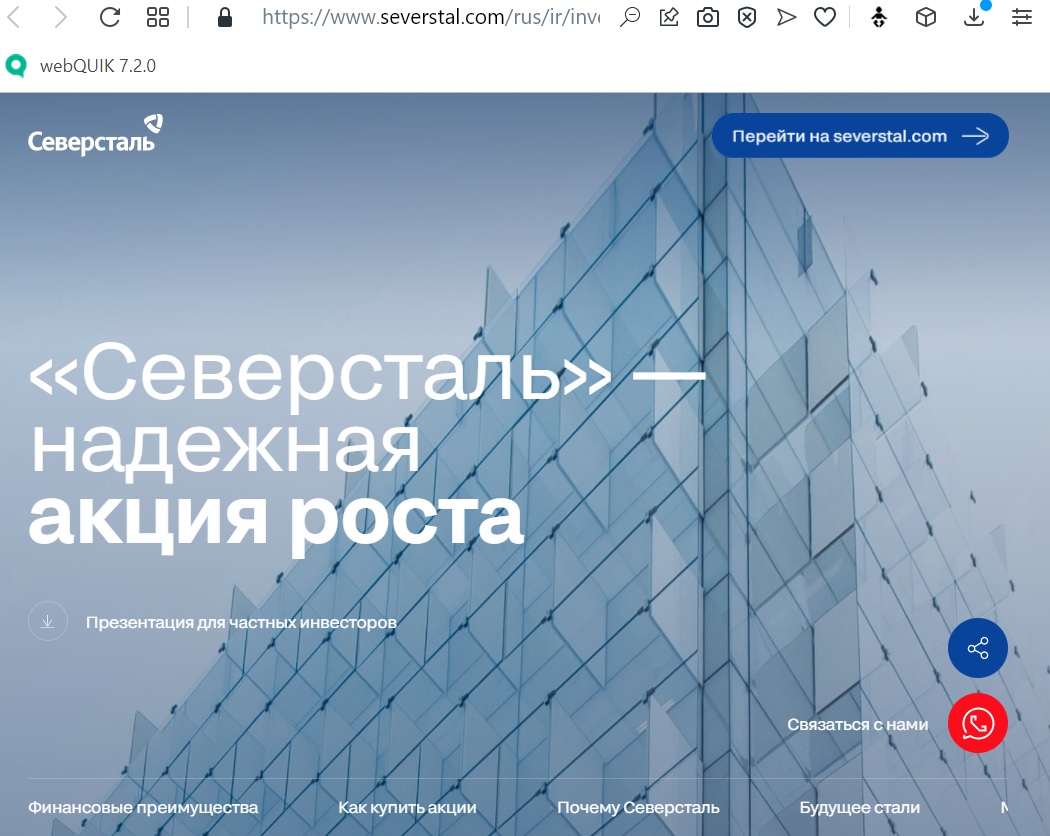Click the blue share button
1050x836 pixels.
click(978, 648)
